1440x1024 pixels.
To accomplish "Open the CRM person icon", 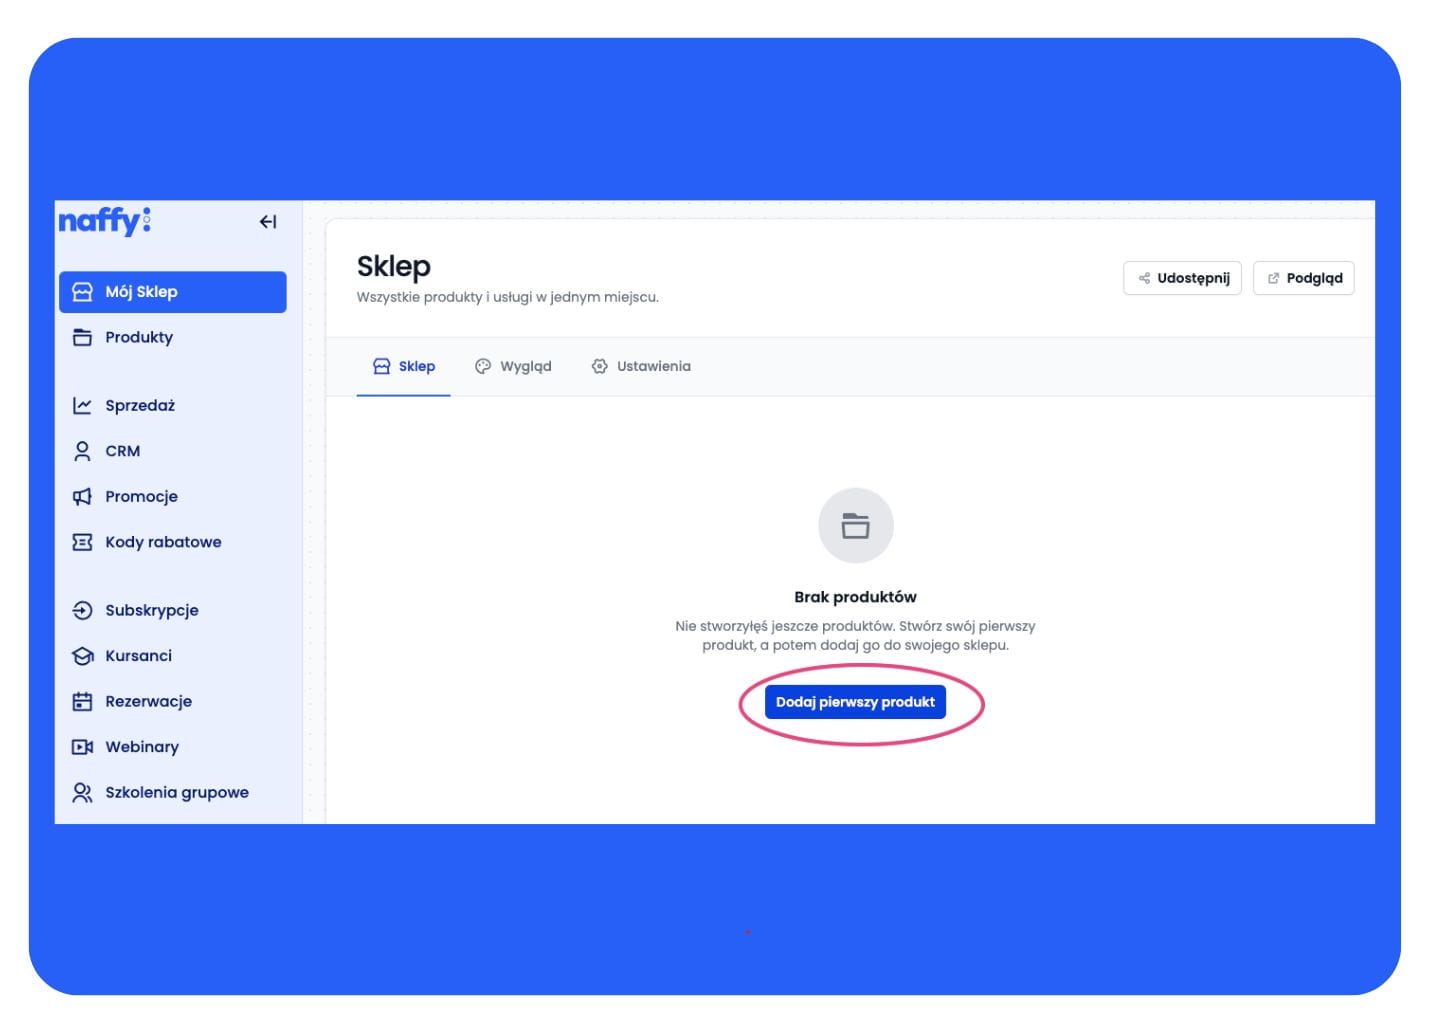I will tap(82, 451).
